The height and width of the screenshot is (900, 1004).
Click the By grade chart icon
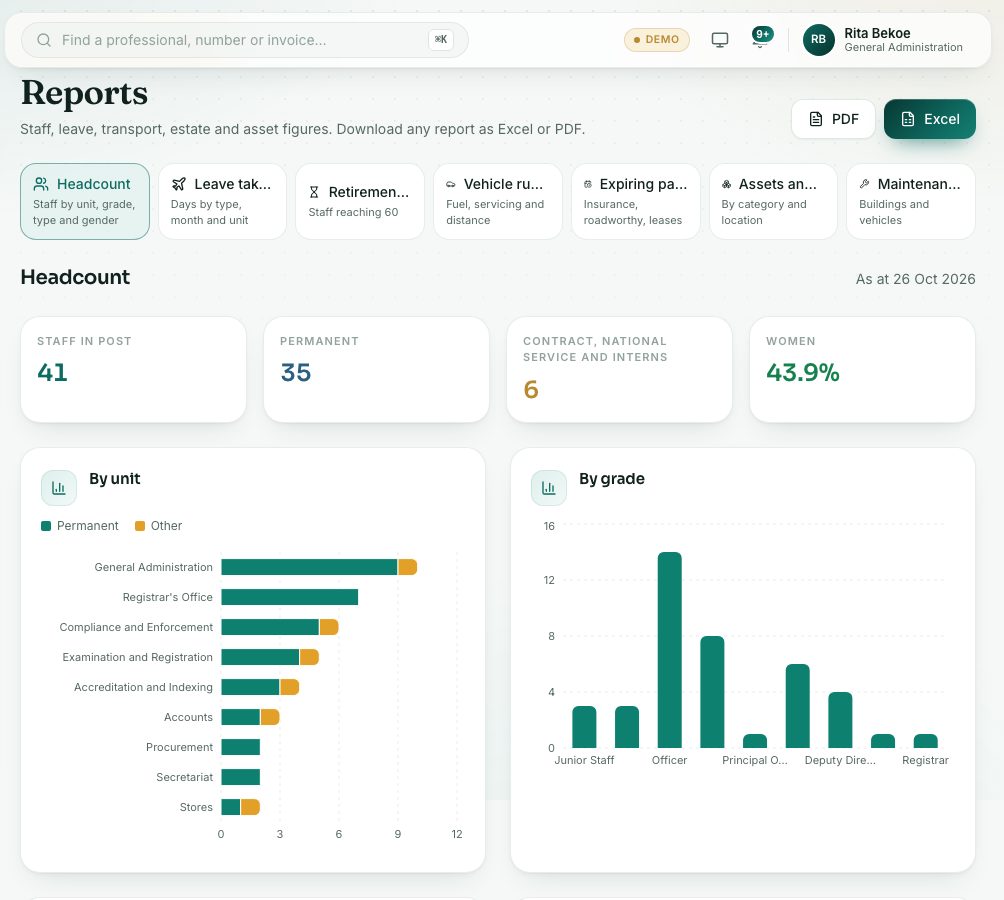(x=549, y=488)
